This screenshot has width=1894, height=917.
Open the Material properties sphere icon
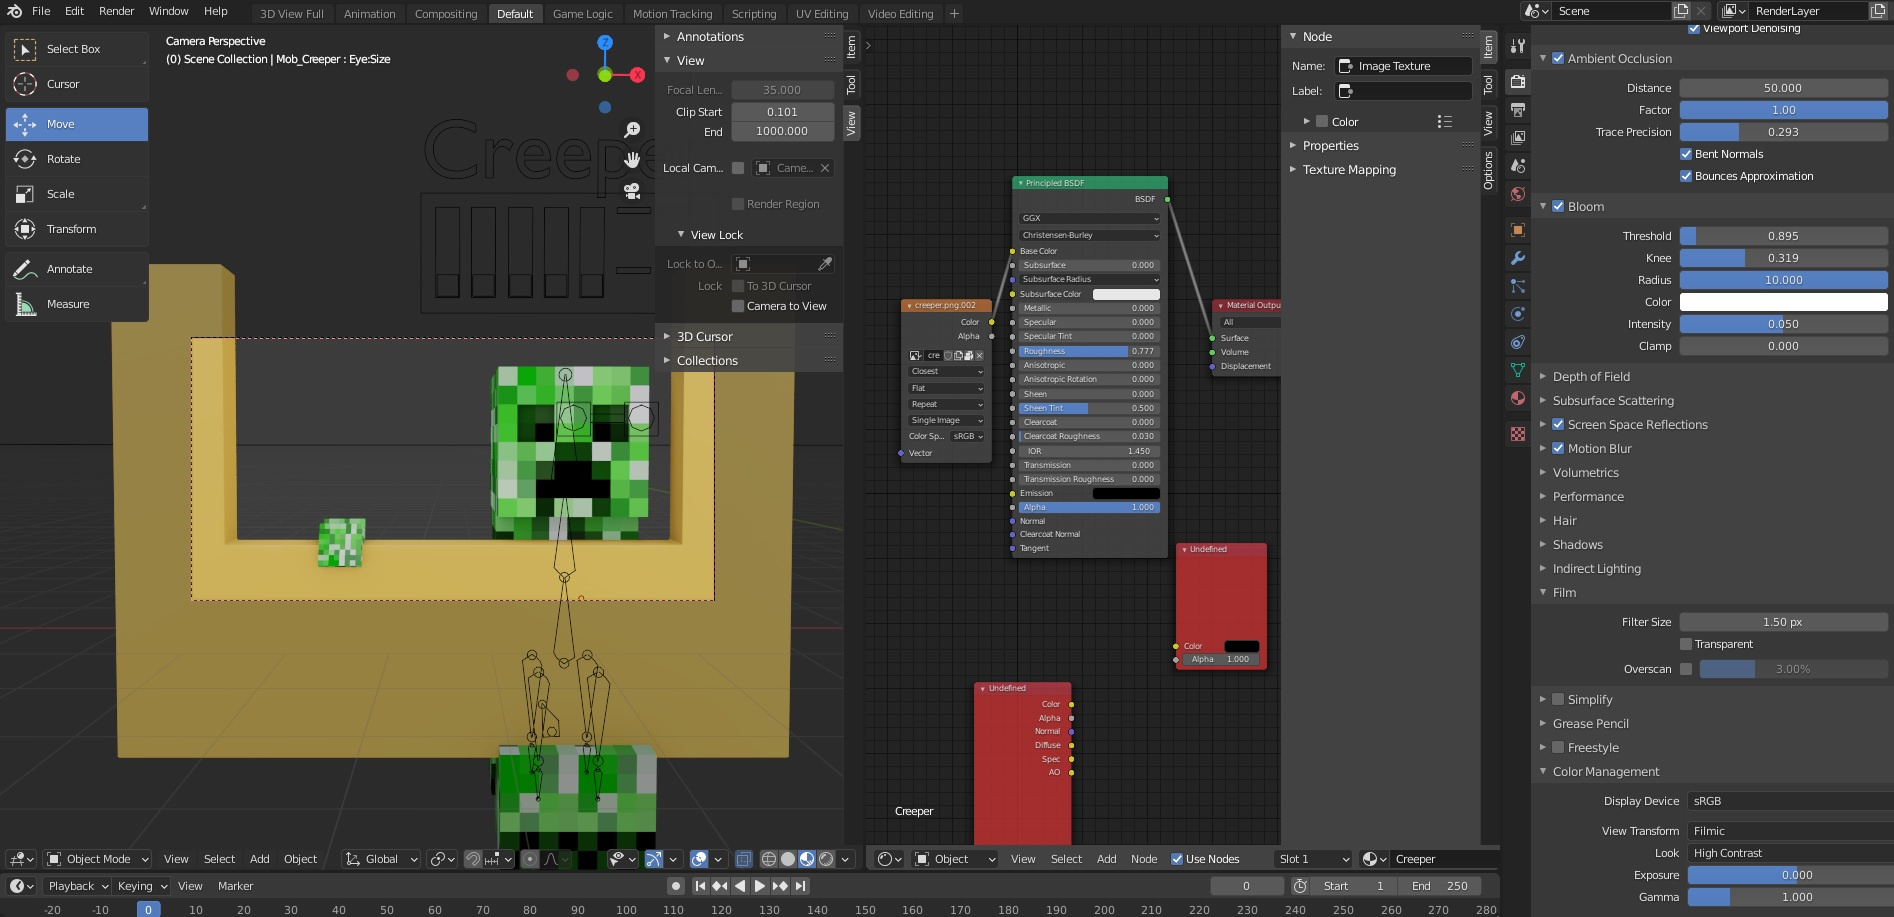[x=1518, y=398]
